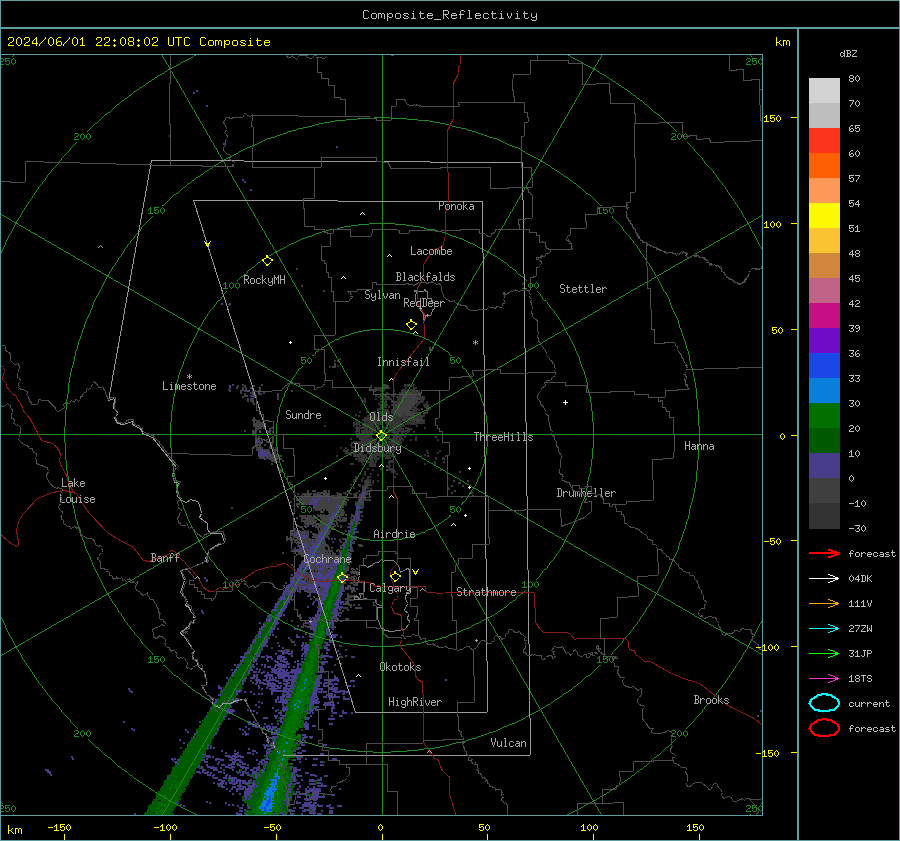Click the red forecast arrow in legend
900x841 pixels.
coord(824,553)
